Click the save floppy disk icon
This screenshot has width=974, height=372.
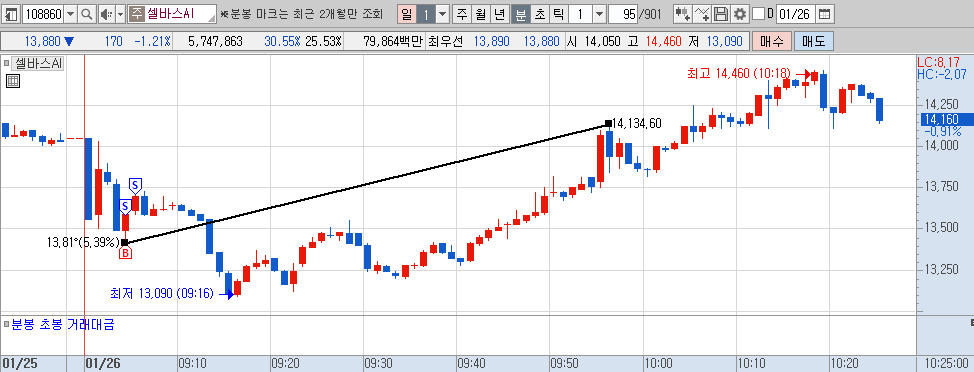point(721,13)
